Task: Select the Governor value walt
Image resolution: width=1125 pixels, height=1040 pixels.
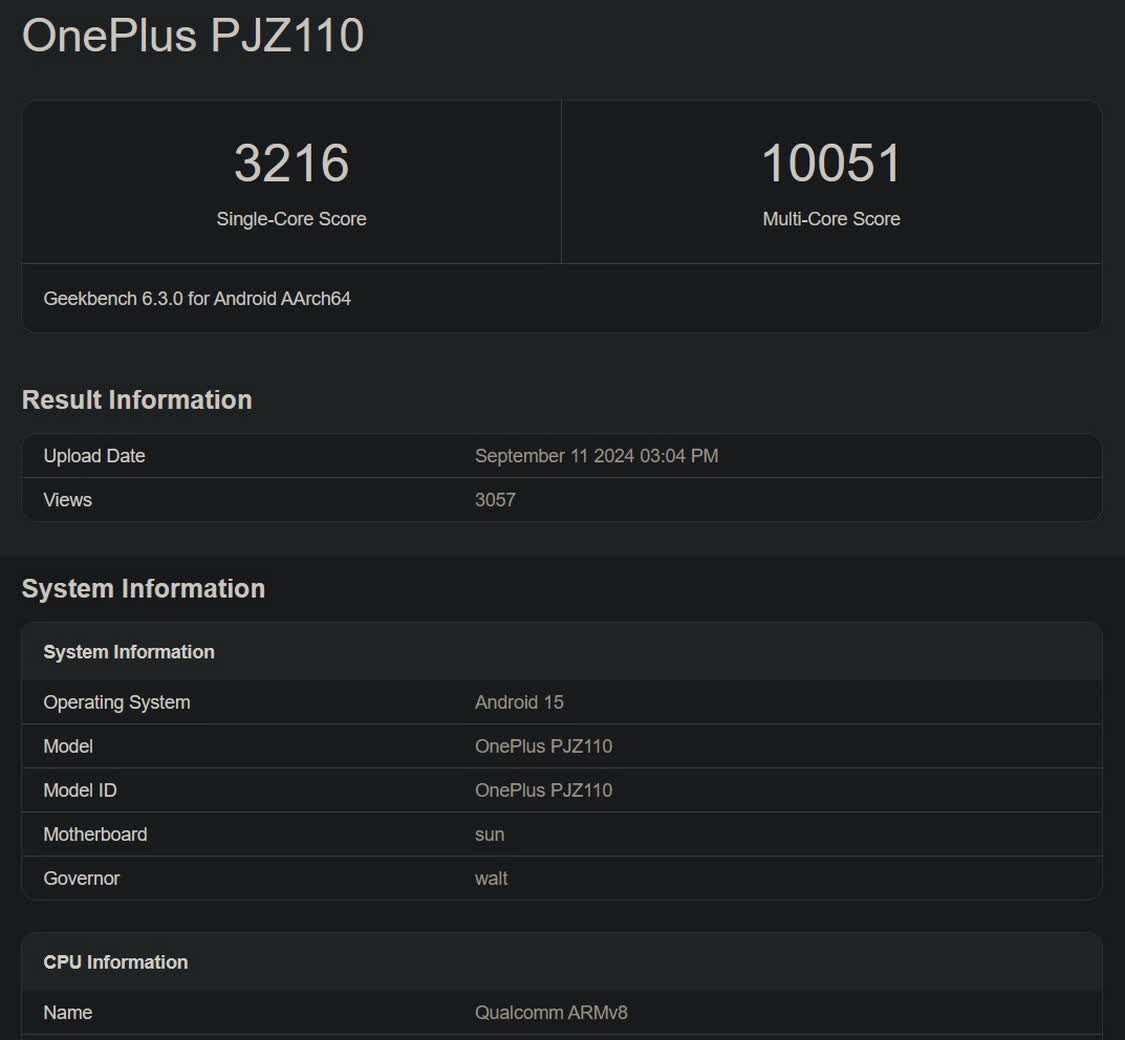Action: tap(491, 879)
